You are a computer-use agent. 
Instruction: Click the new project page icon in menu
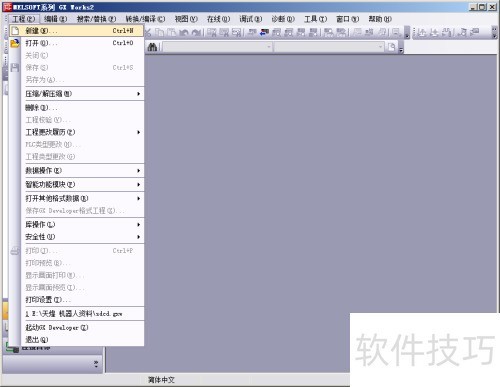coord(15,31)
